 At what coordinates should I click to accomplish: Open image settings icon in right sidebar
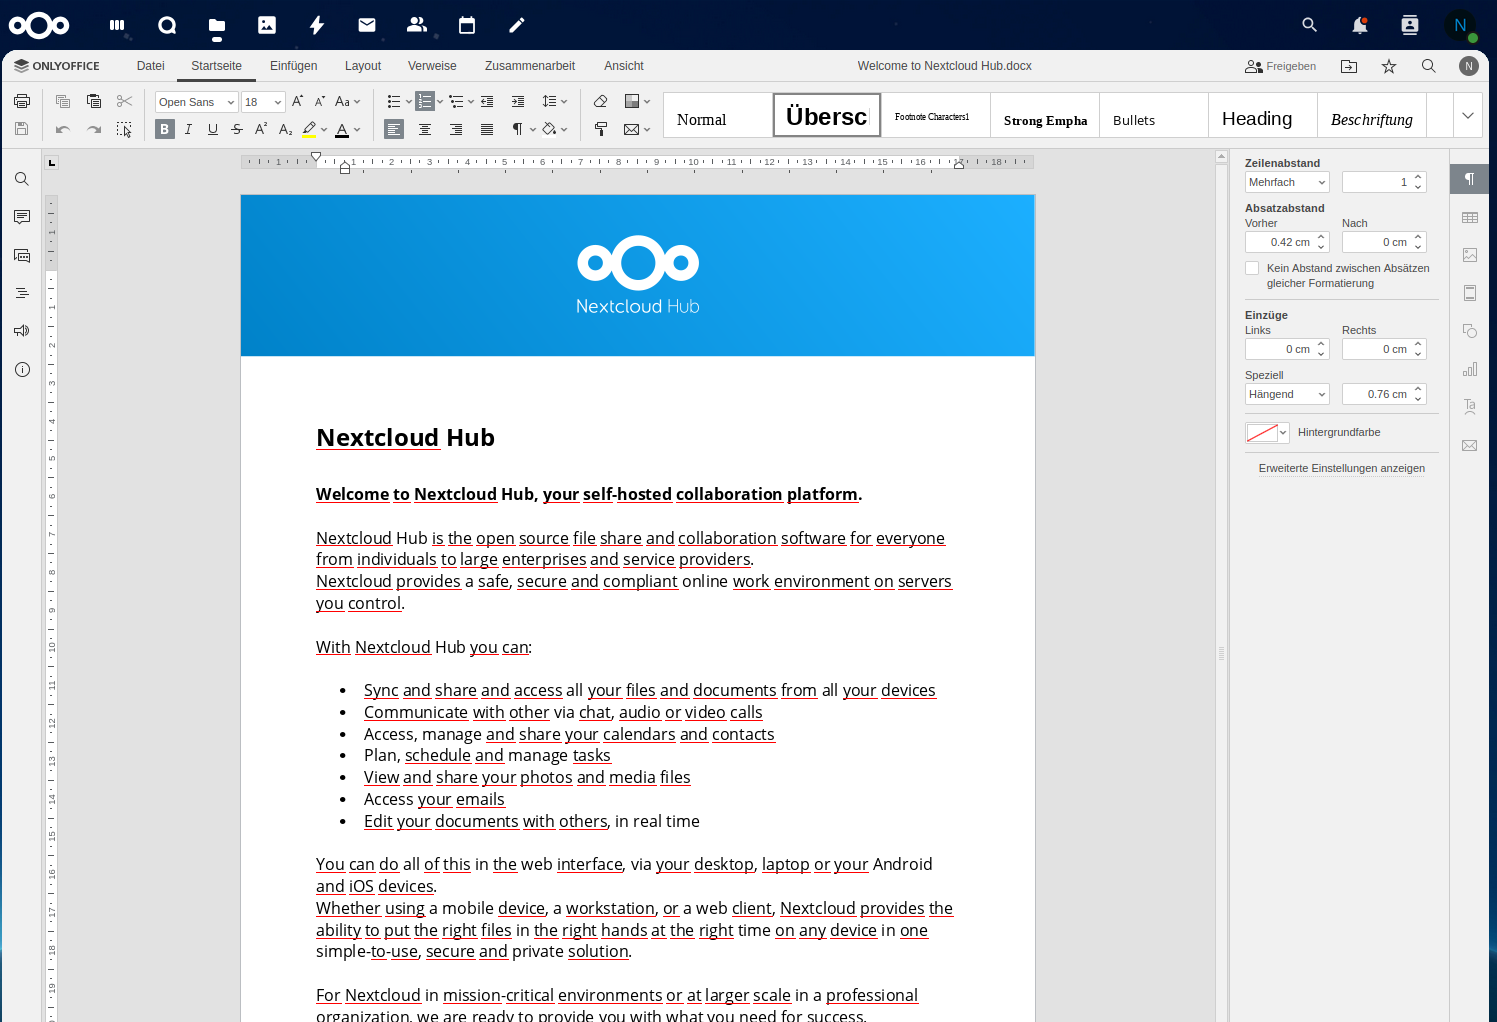pos(1470,255)
